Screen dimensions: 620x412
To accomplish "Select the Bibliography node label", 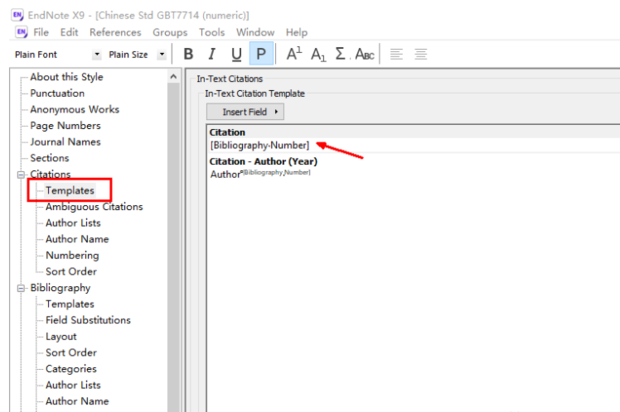I will pos(60,288).
